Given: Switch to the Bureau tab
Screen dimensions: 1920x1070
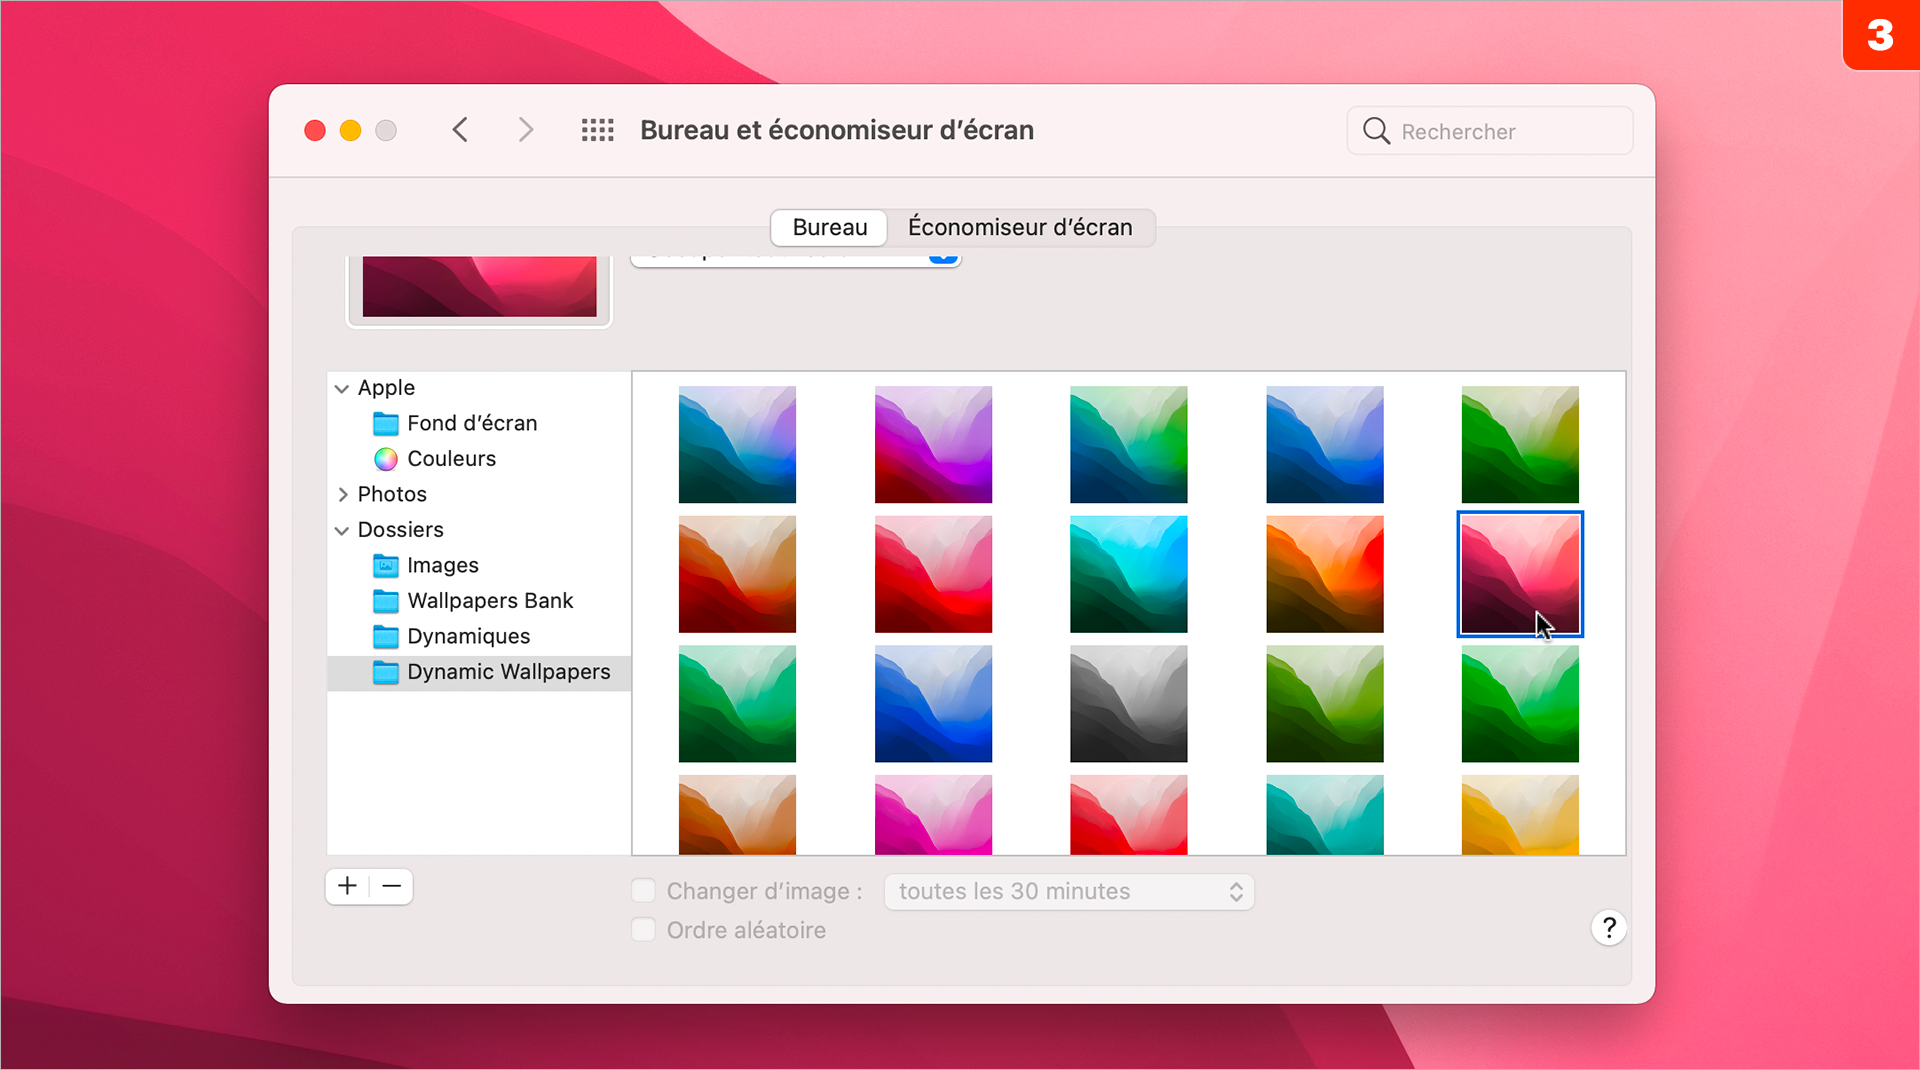Looking at the screenshot, I should [829, 227].
